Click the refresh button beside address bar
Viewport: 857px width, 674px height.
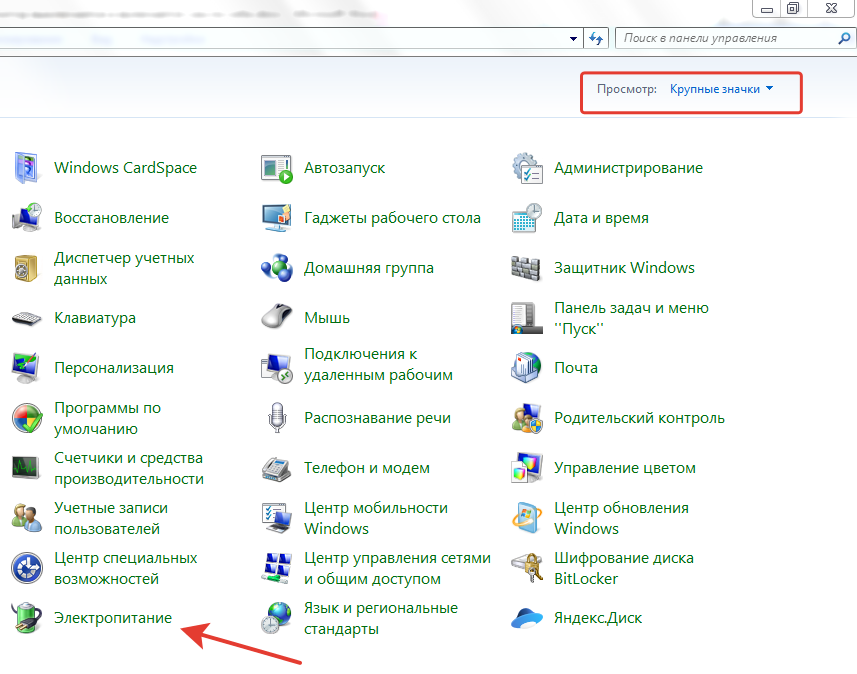(596, 38)
